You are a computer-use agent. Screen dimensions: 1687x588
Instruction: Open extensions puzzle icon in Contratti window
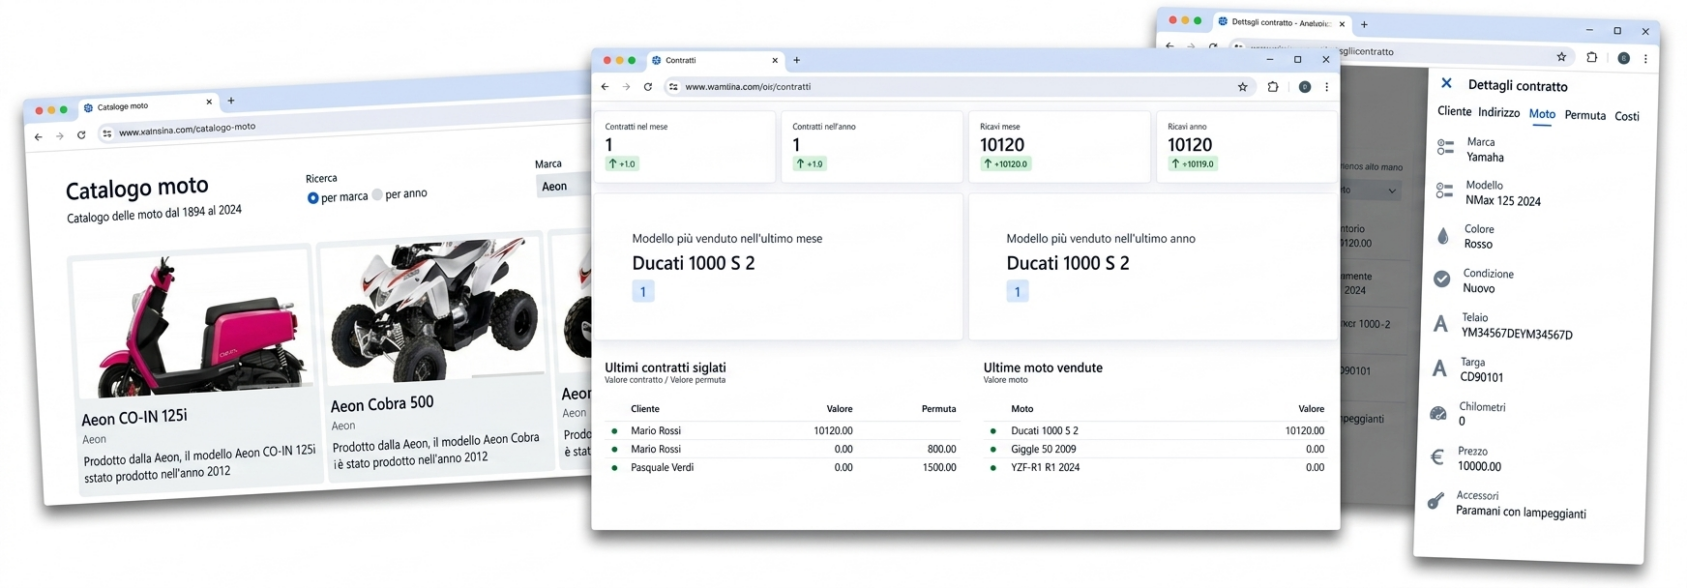pos(1273,87)
